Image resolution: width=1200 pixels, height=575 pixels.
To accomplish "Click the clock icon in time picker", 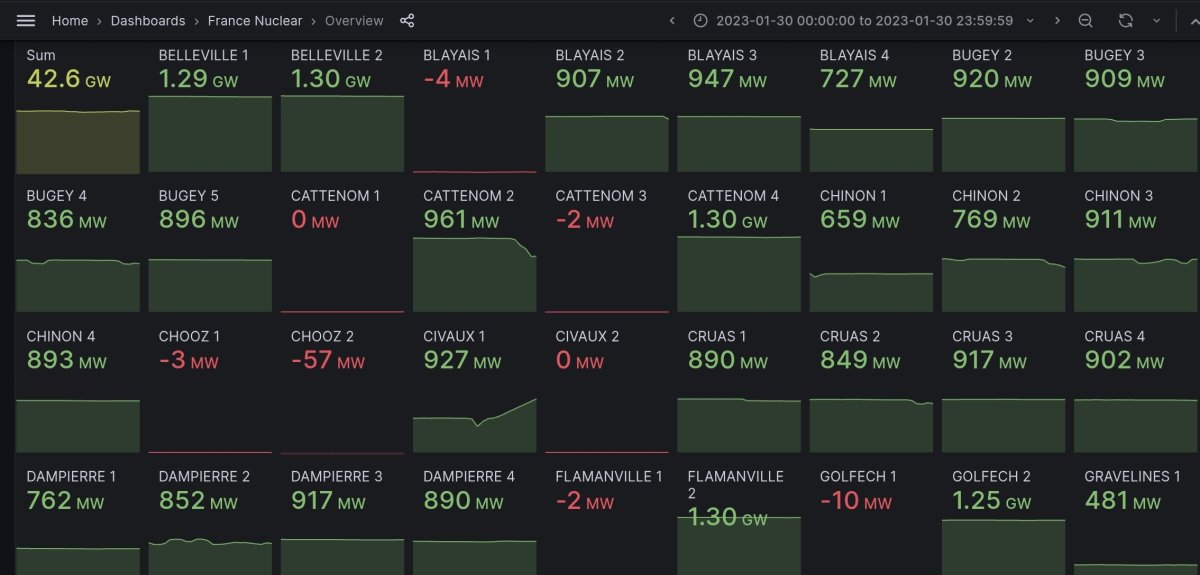I will (x=701, y=20).
